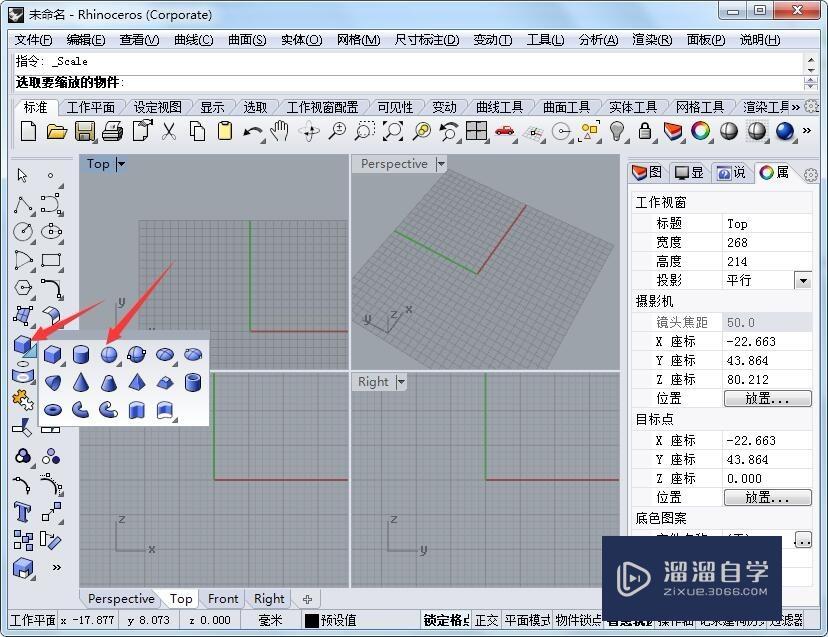Select the Tube tool from the flyout
The width and height of the screenshot is (828, 637).
[191, 385]
